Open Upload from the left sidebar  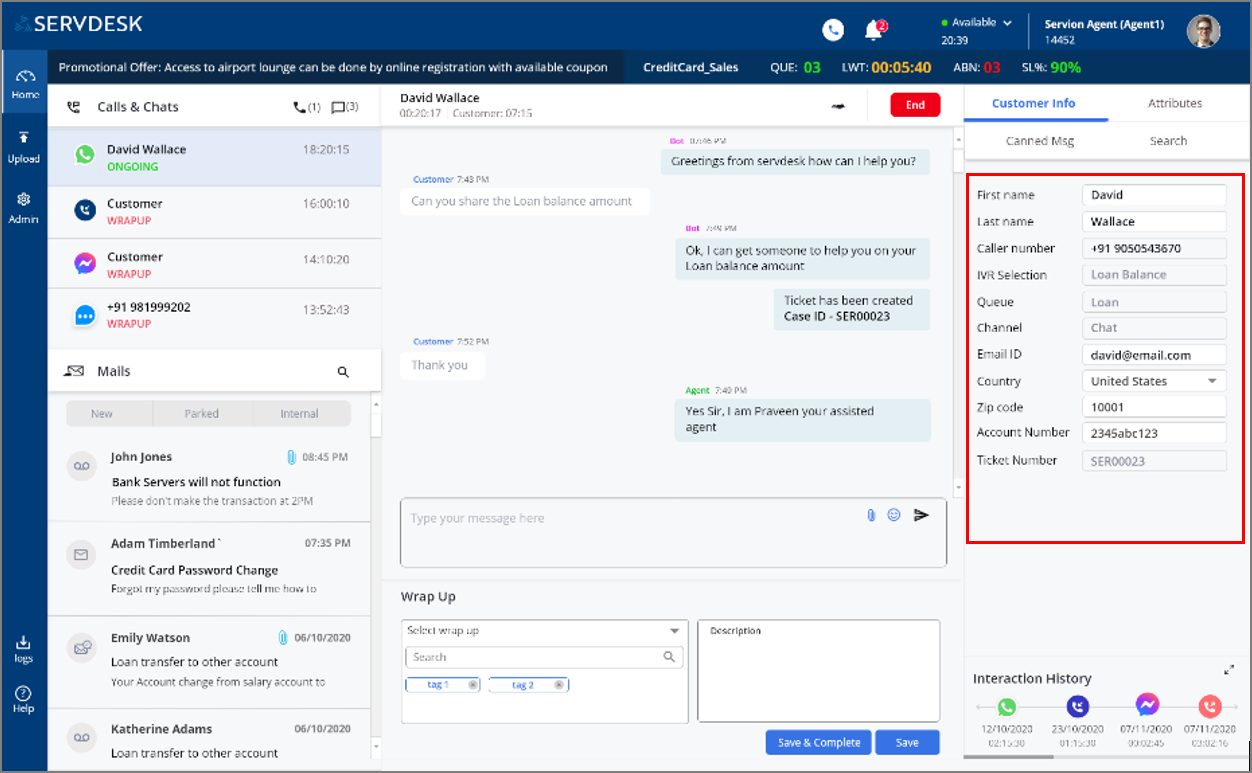pyautogui.click(x=24, y=146)
